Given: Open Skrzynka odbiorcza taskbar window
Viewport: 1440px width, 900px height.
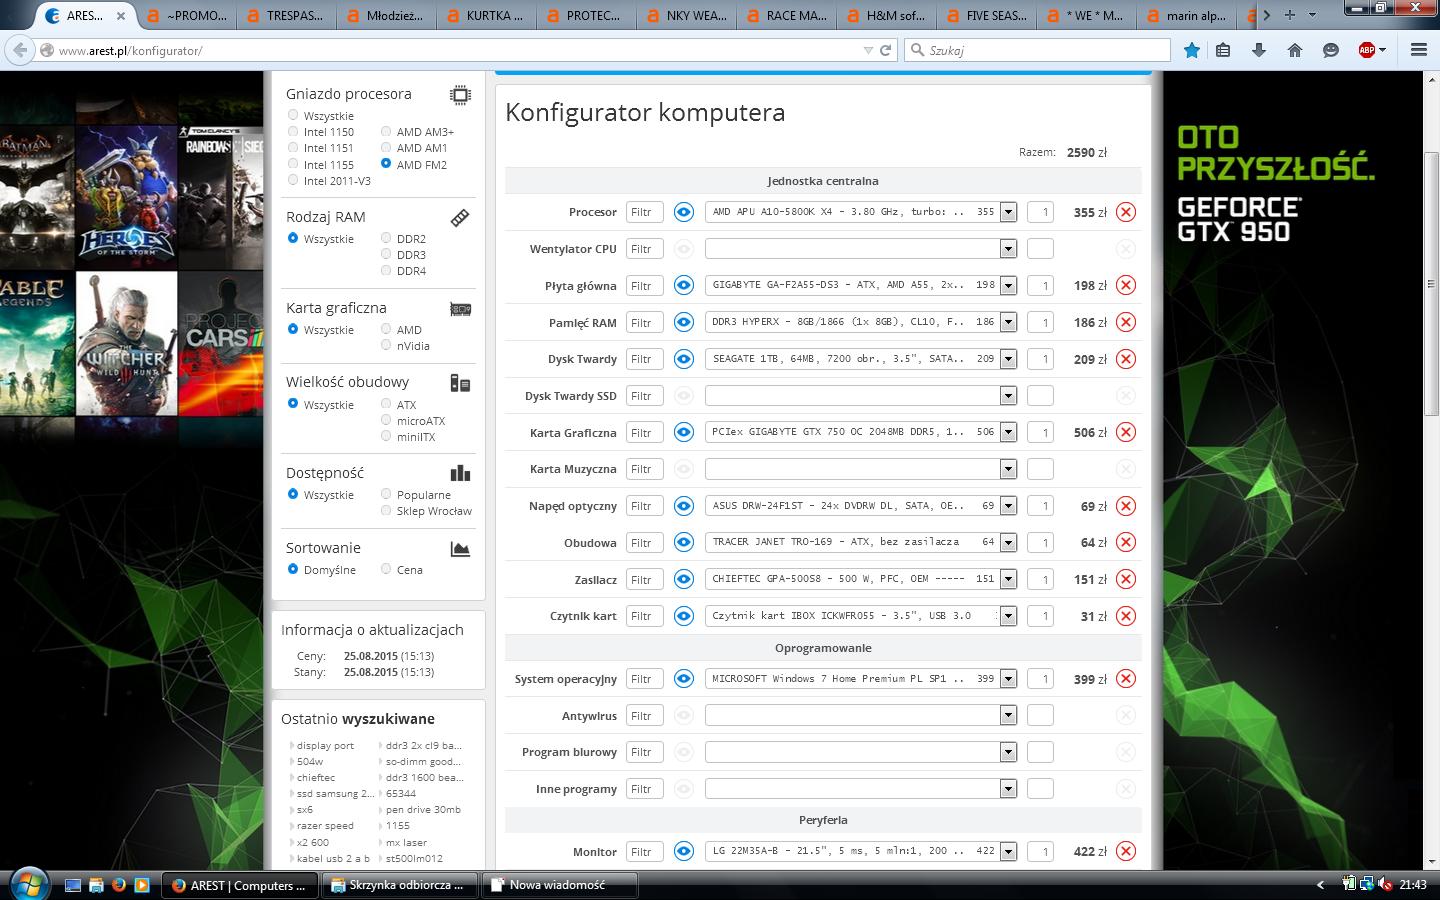Looking at the screenshot, I should (x=400, y=885).
